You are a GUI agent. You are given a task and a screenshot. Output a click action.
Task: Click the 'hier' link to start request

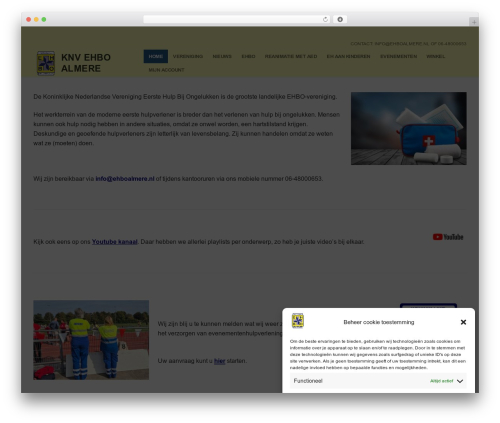pos(219,361)
